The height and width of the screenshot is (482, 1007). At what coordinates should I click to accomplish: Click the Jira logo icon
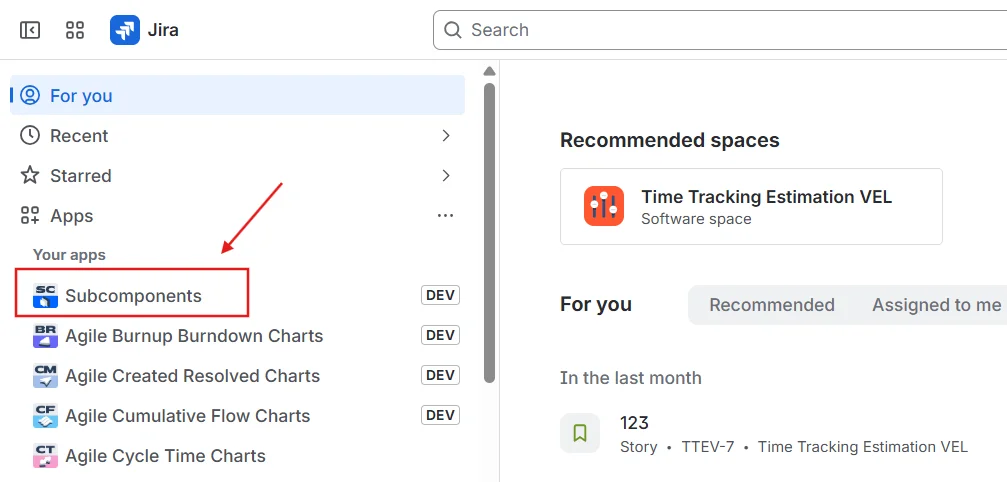click(125, 30)
